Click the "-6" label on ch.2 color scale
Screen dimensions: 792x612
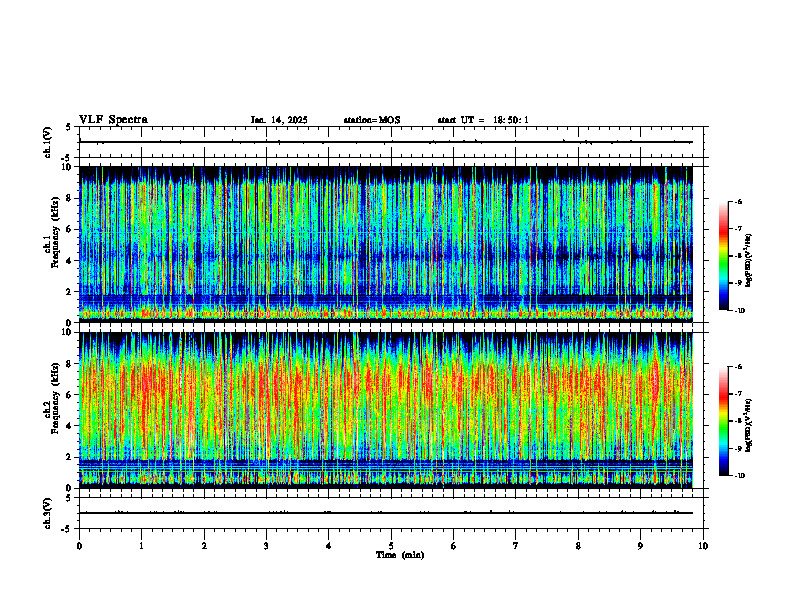coord(738,367)
